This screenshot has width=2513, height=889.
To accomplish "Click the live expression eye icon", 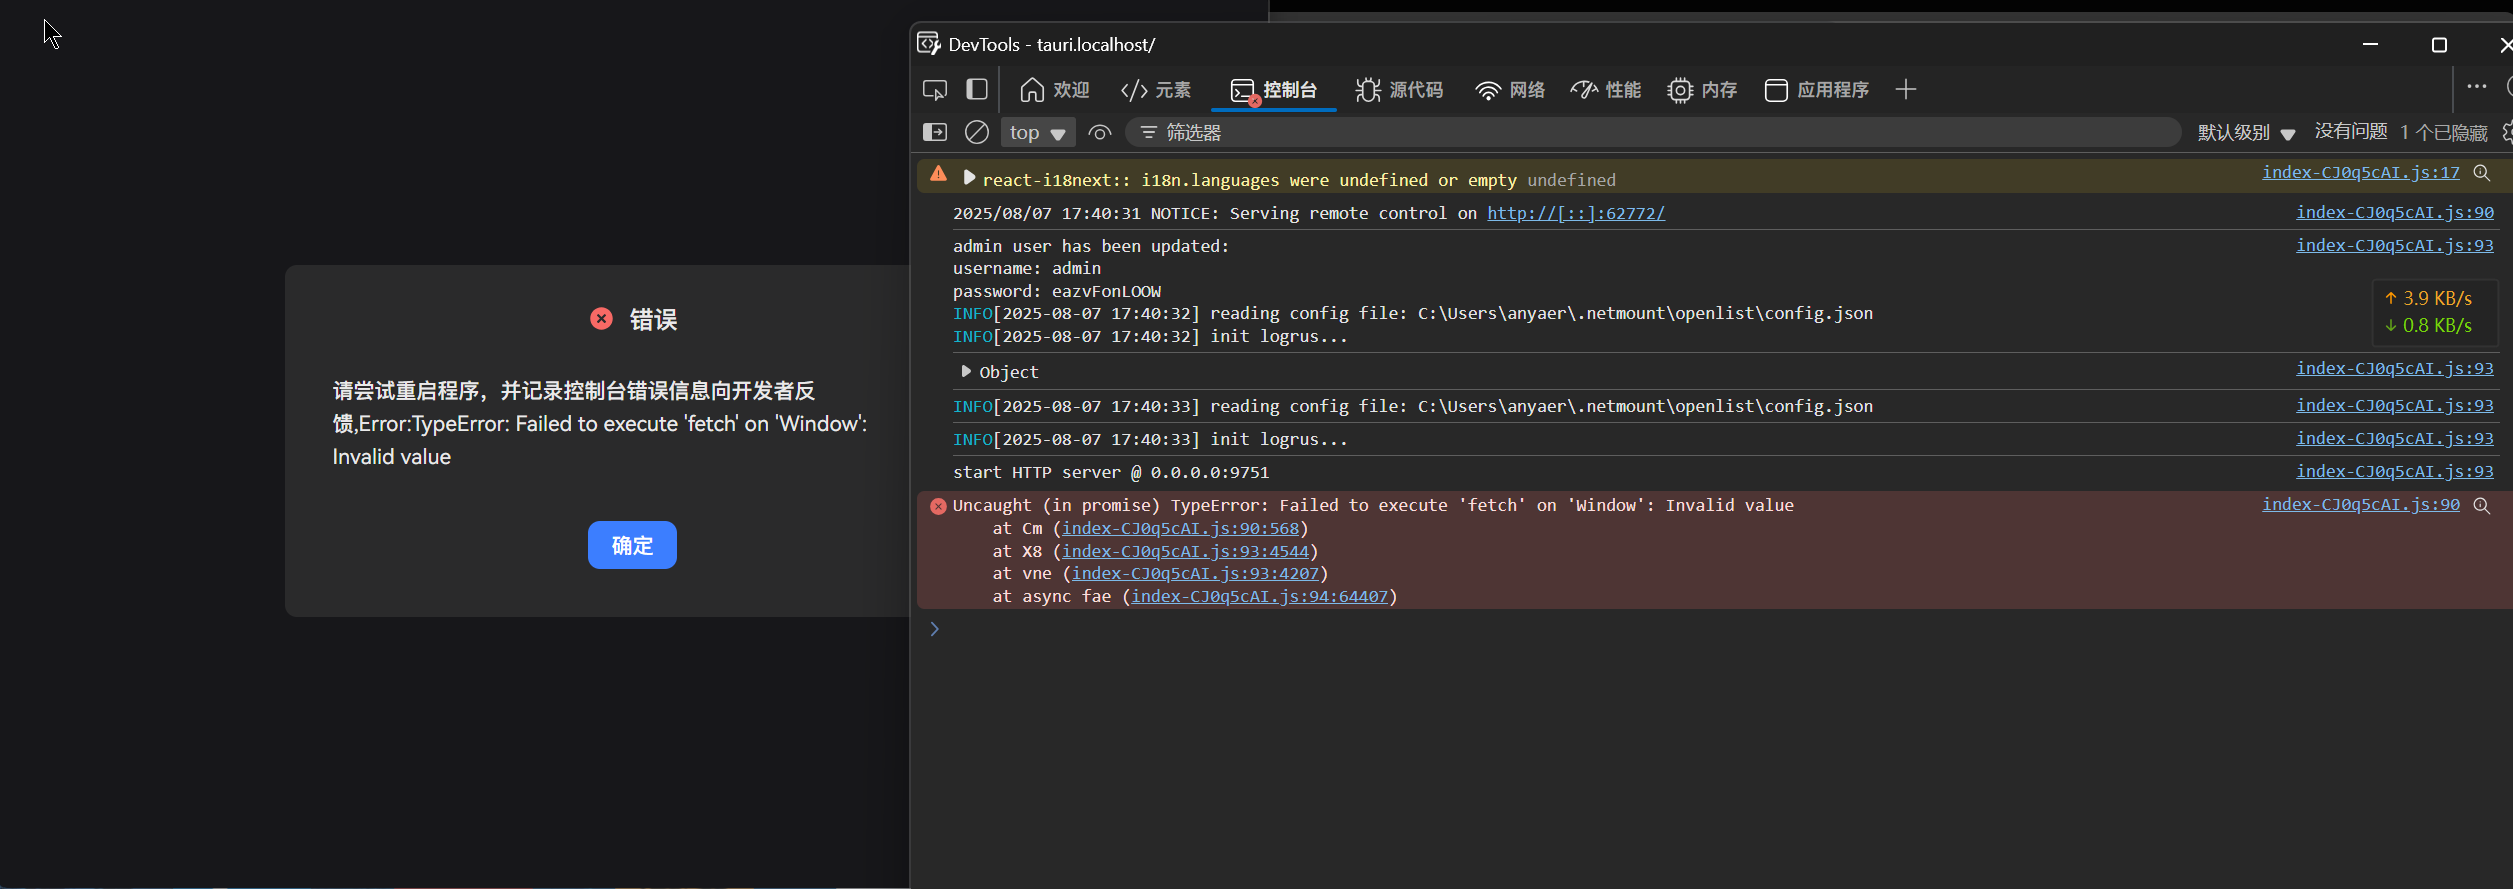I will pos(1099,132).
